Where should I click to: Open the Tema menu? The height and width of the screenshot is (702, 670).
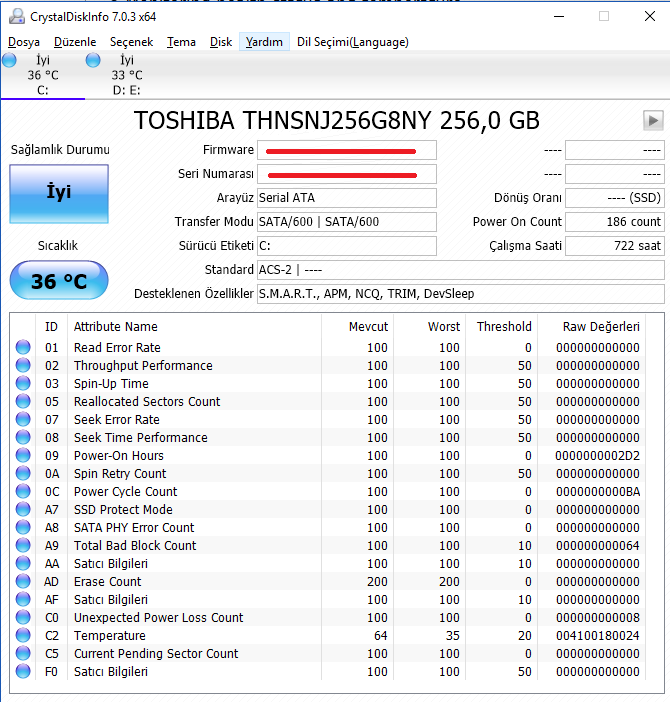181,42
